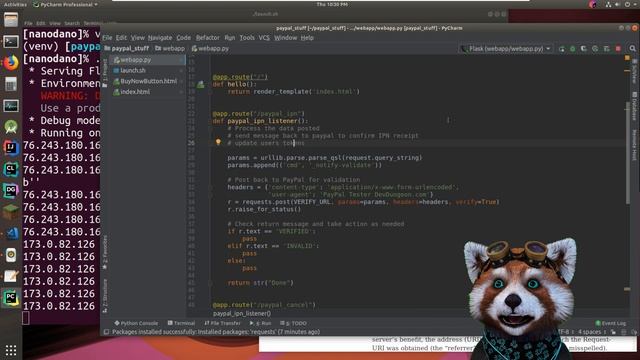Open Terminal tool window tab

(x=181, y=323)
